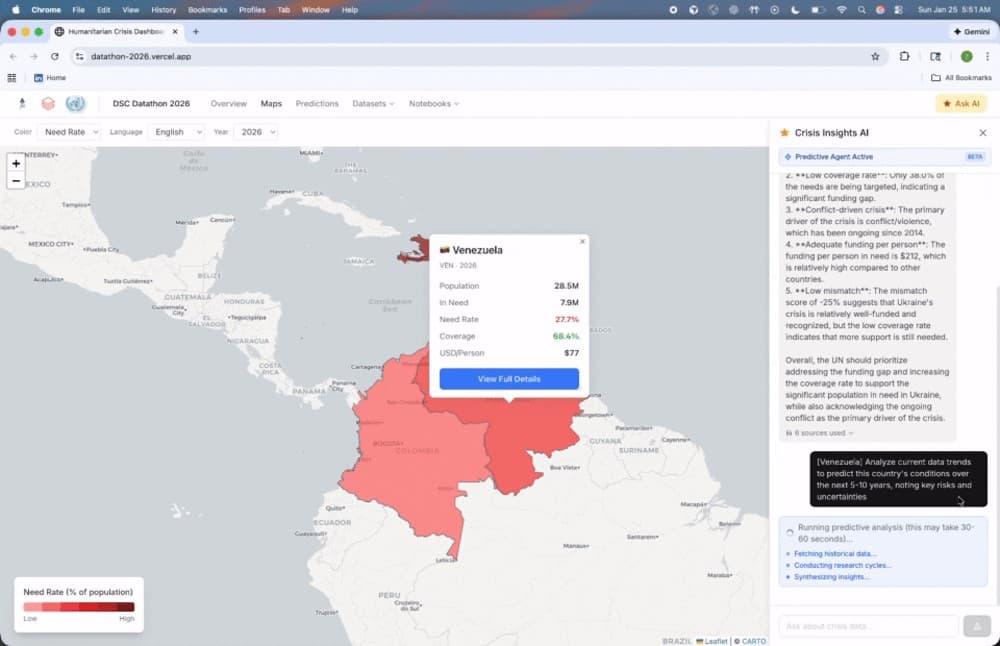Open the apps grid in bookmarks bar
Image resolution: width=1000 pixels, height=646 pixels.
pos(11,78)
